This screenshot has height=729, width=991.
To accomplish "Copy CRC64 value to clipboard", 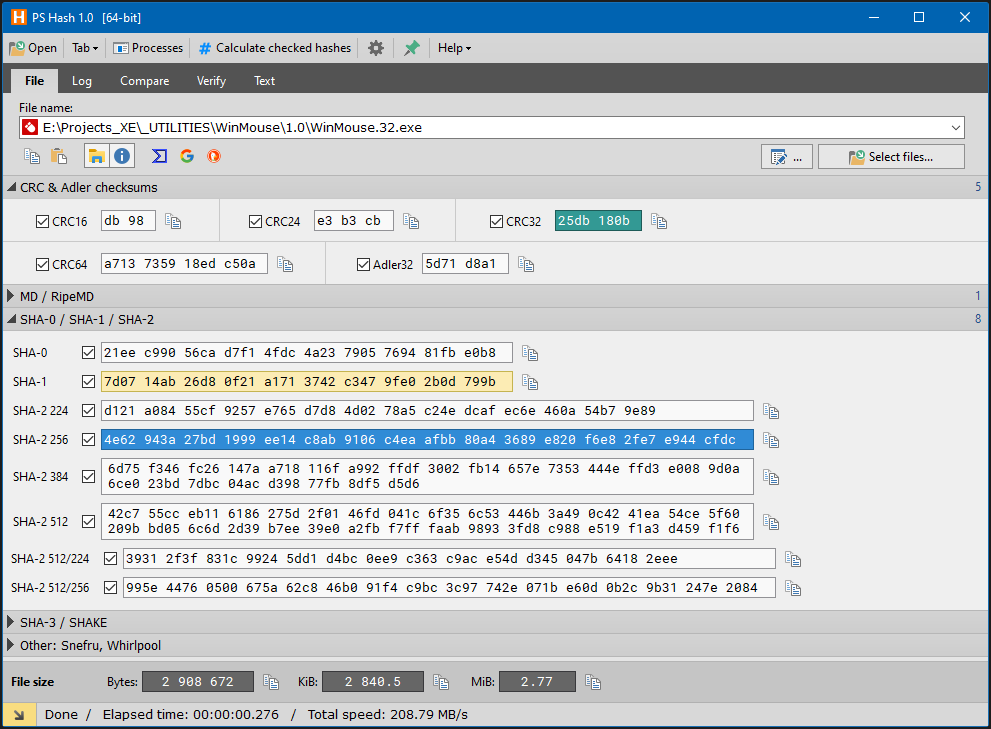I will tap(285, 264).
